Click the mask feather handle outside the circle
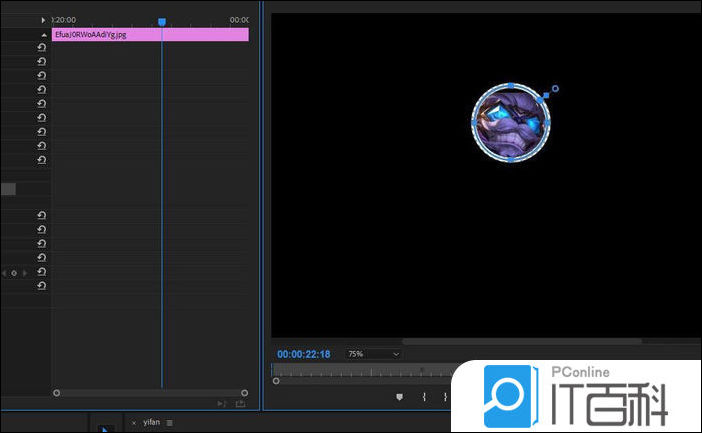This screenshot has height=433, width=702. pyautogui.click(x=555, y=89)
